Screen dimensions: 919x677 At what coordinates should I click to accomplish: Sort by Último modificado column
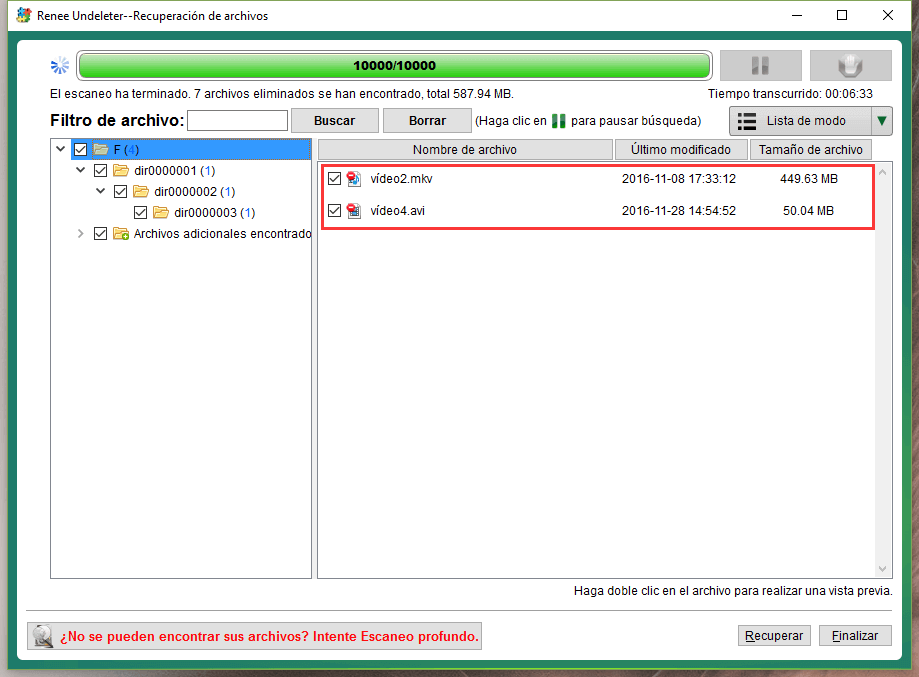(x=680, y=149)
